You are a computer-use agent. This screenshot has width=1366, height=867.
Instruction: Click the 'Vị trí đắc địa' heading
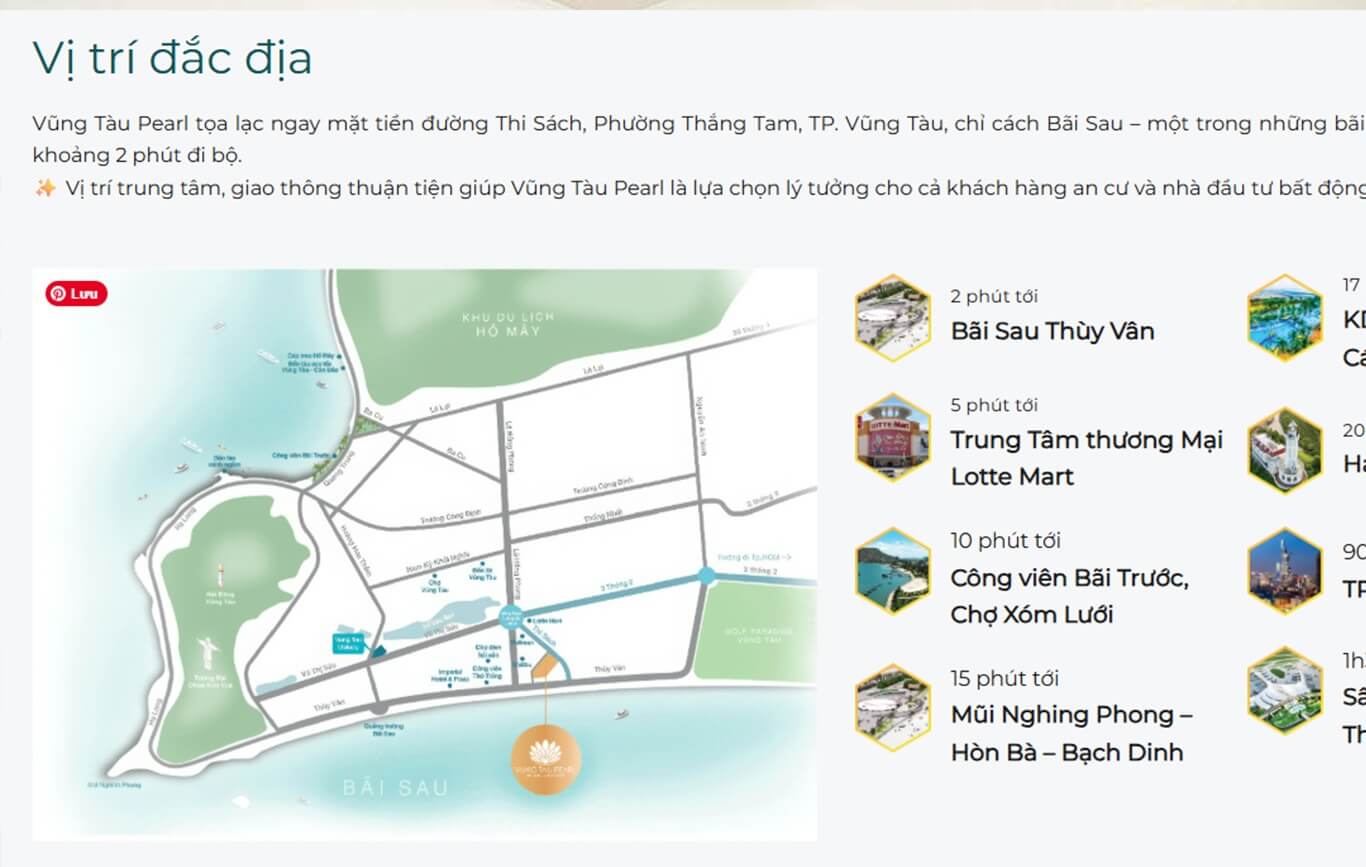pos(172,58)
